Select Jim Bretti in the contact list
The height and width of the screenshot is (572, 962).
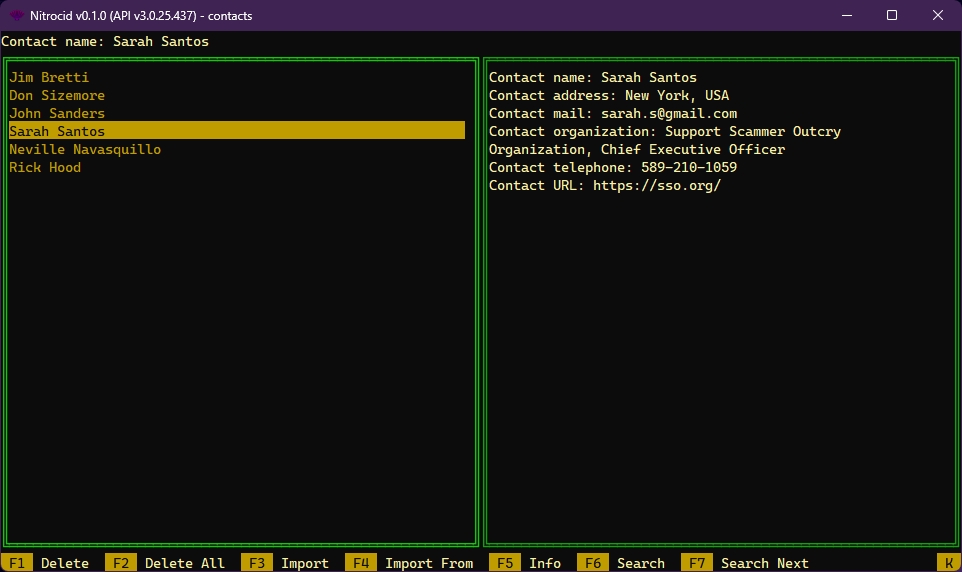(49, 77)
